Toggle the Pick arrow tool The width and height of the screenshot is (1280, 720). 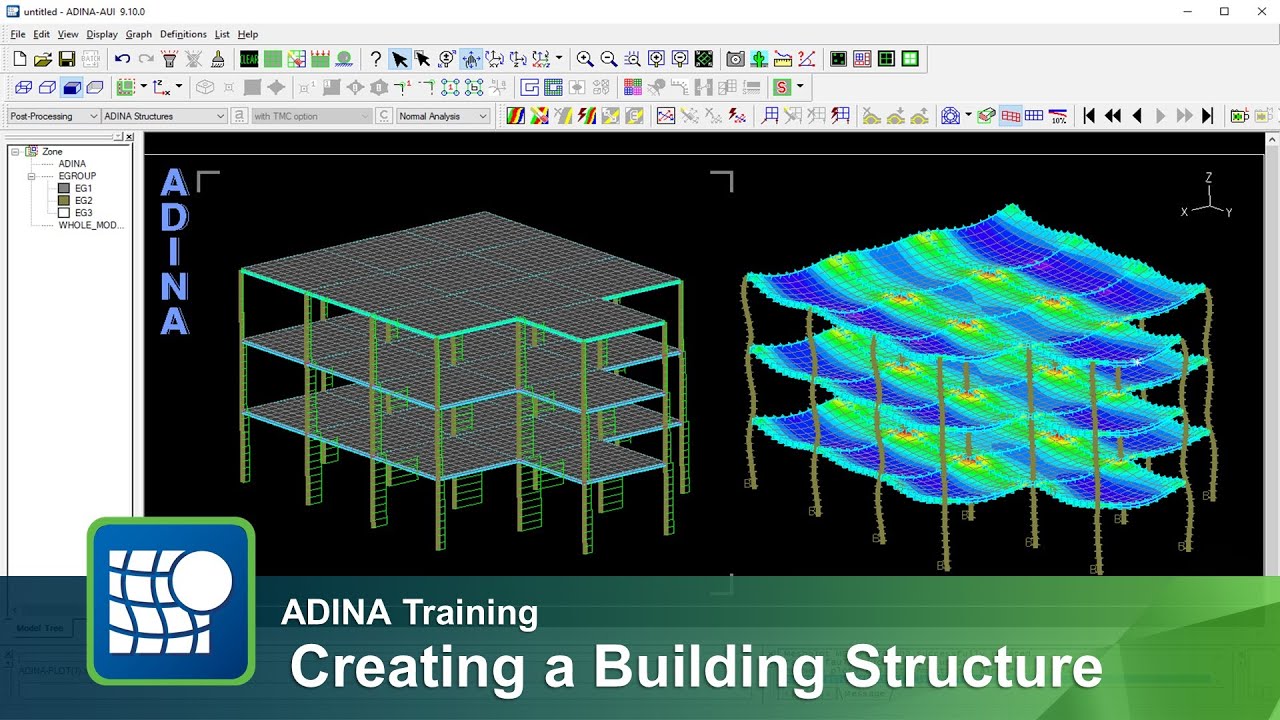(399, 59)
